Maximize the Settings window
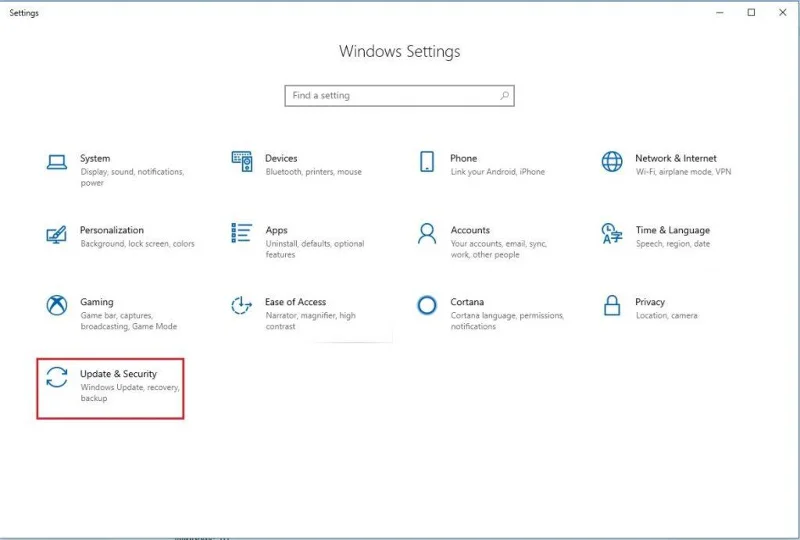800x540 pixels. [x=751, y=12]
